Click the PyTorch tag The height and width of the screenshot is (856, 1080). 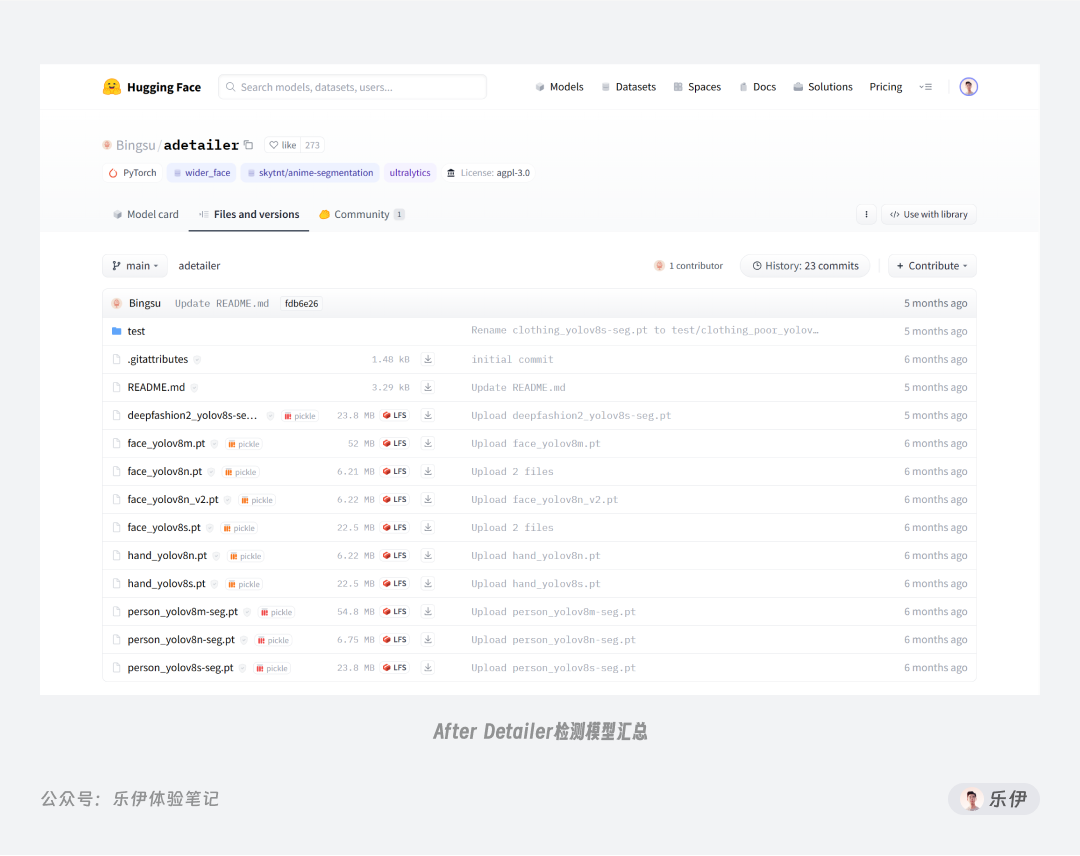coord(132,173)
